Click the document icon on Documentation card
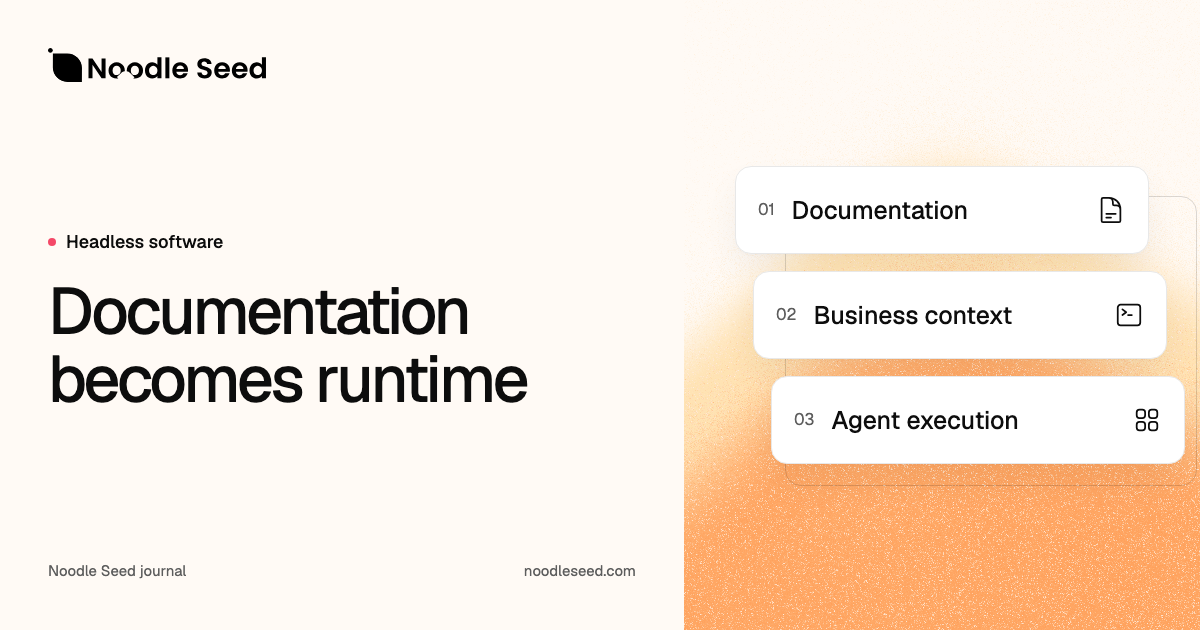Image resolution: width=1200 pixels, height=630 pixels. click(1111, 210)
